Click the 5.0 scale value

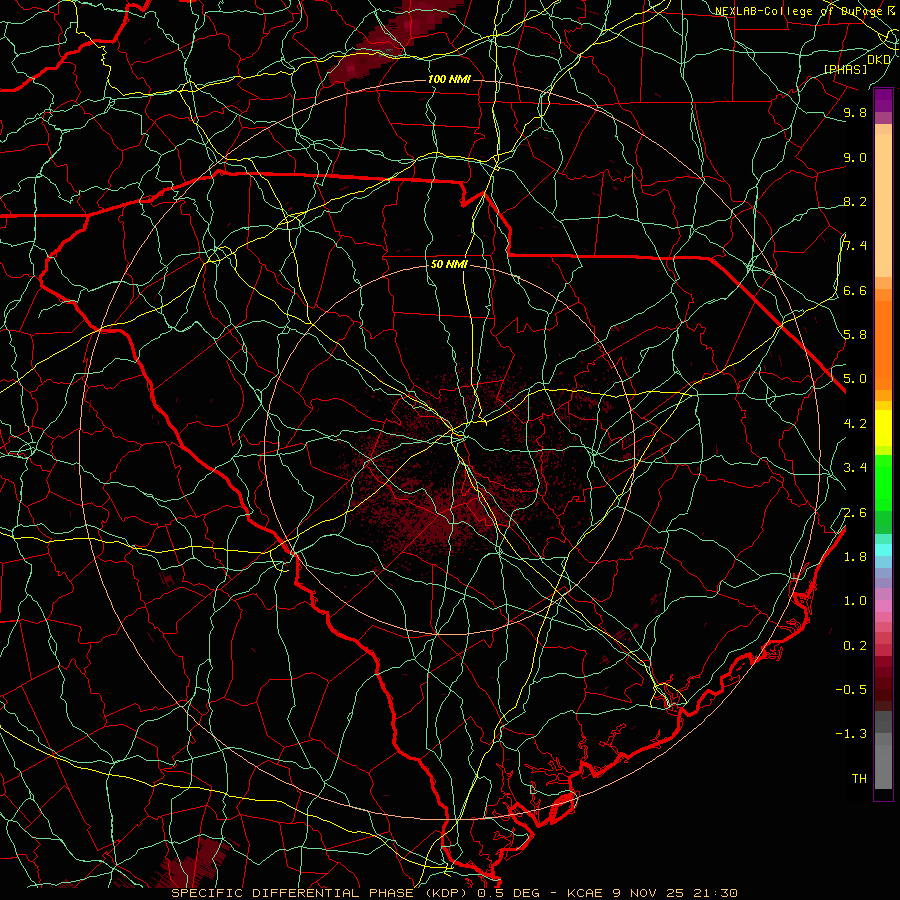coord(855,379)
